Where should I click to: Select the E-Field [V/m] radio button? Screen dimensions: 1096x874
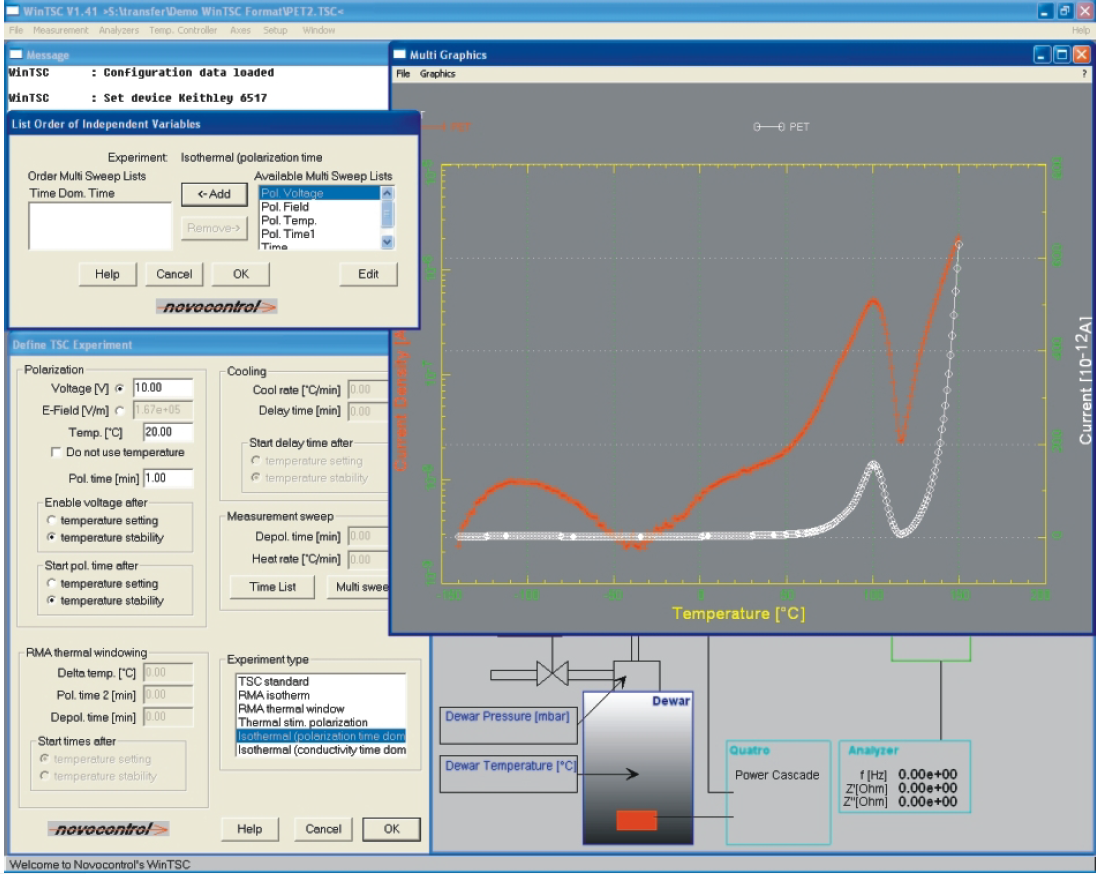pyautogui.click(x=120, y=409)
